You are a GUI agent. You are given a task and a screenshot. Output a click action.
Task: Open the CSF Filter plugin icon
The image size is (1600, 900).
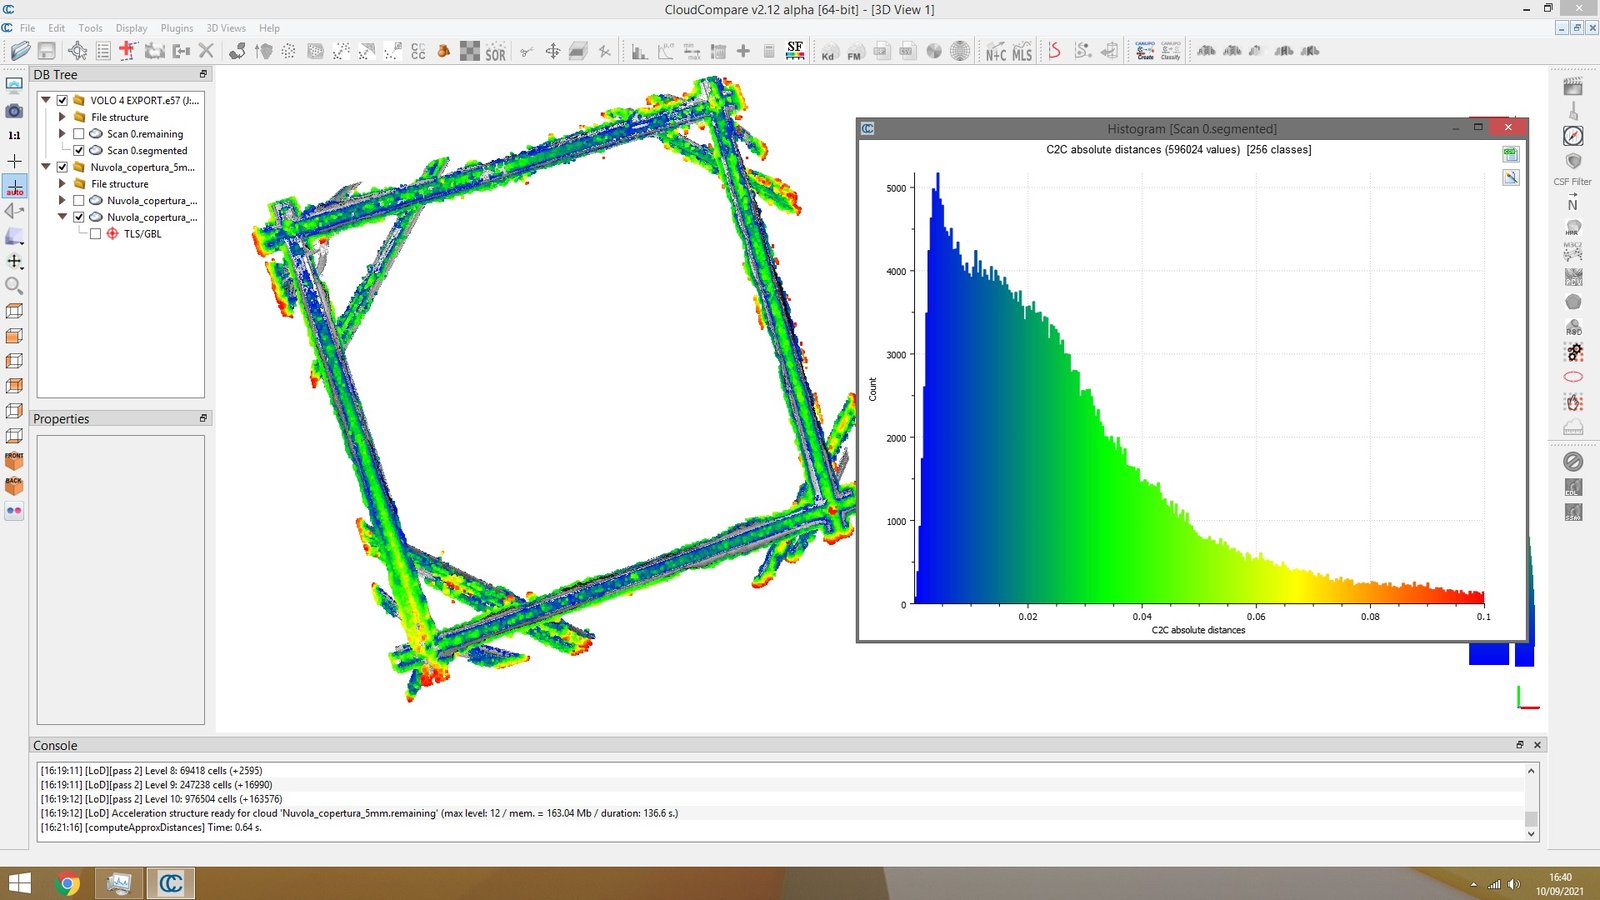1573,161
